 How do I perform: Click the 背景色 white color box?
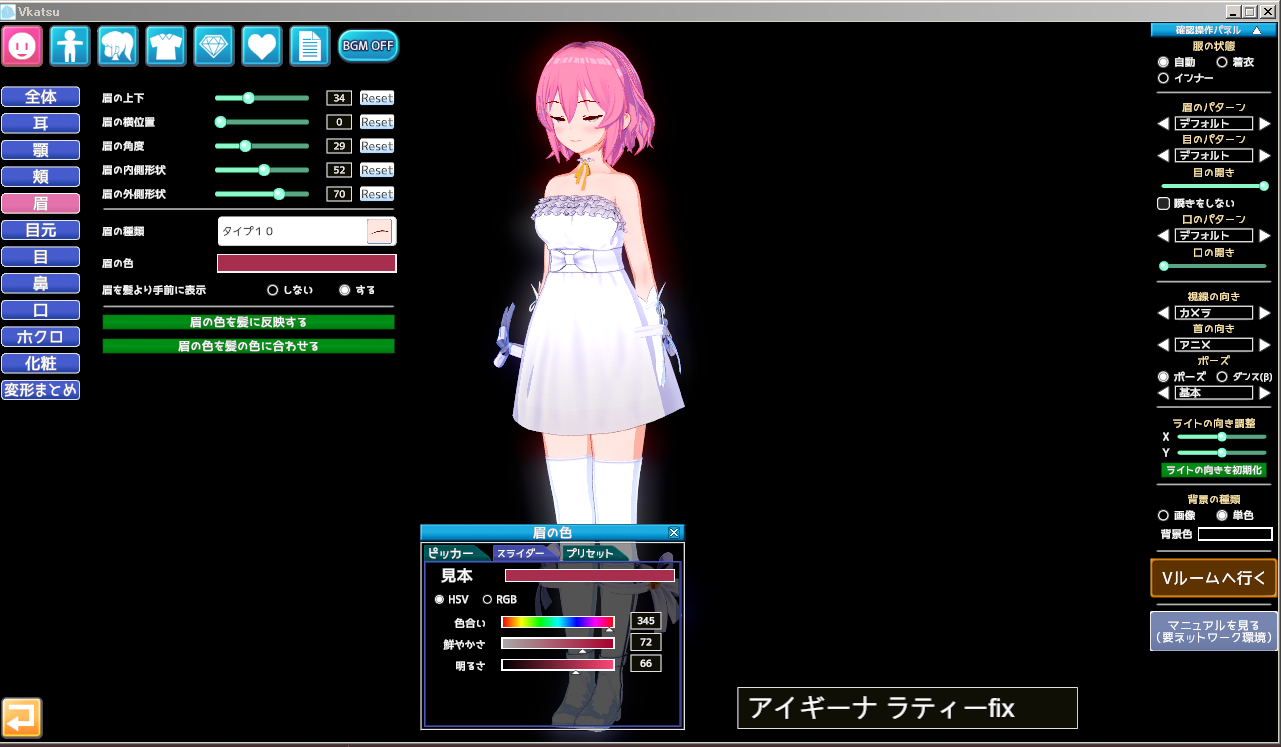coord(1234,534)
